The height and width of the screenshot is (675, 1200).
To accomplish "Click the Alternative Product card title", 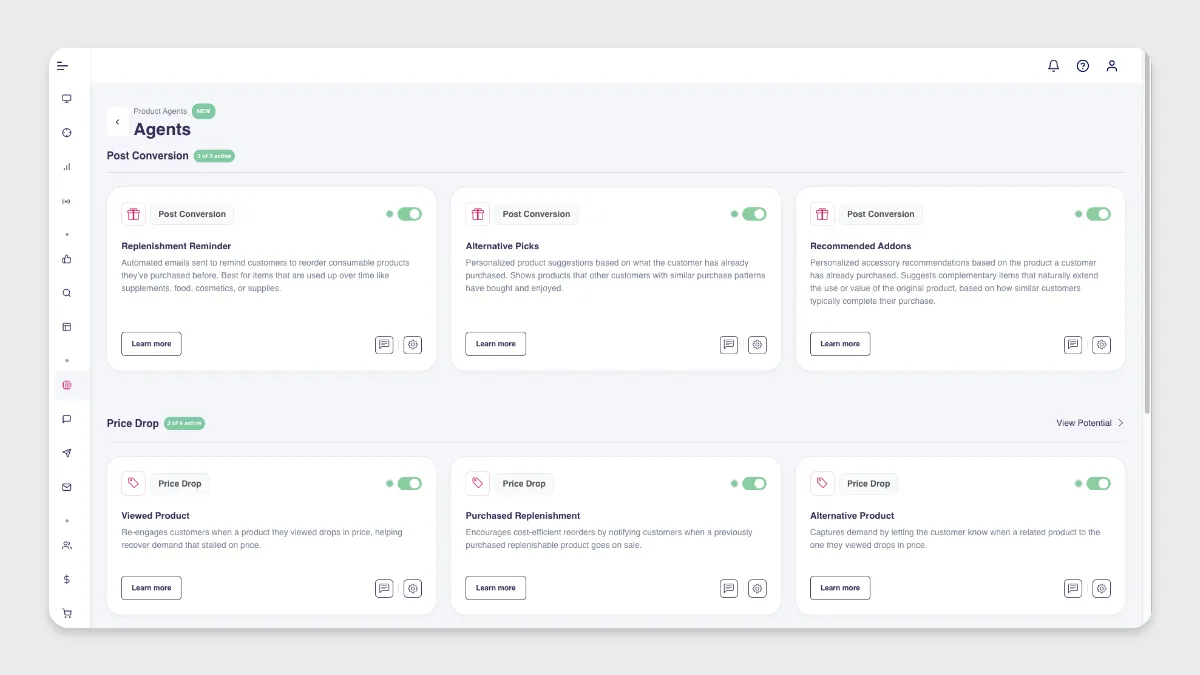I will (852, 516).
